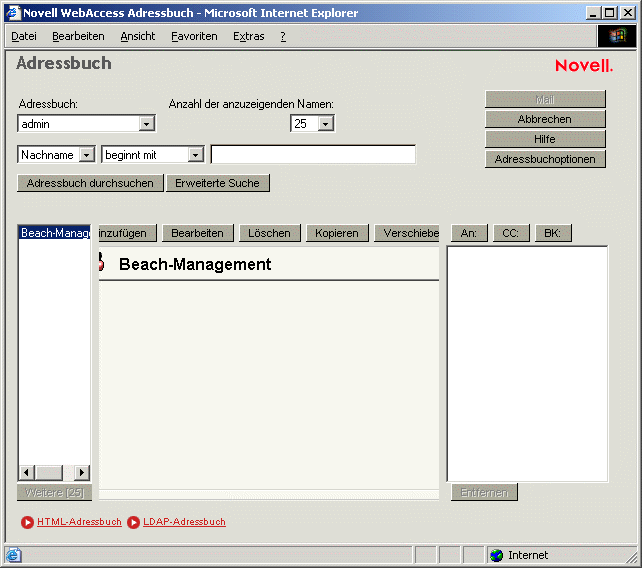The width and height of the screenshot is (642, 568).
Task: Open Adressbuchoptionen
Action: click(x=545, y=159)
